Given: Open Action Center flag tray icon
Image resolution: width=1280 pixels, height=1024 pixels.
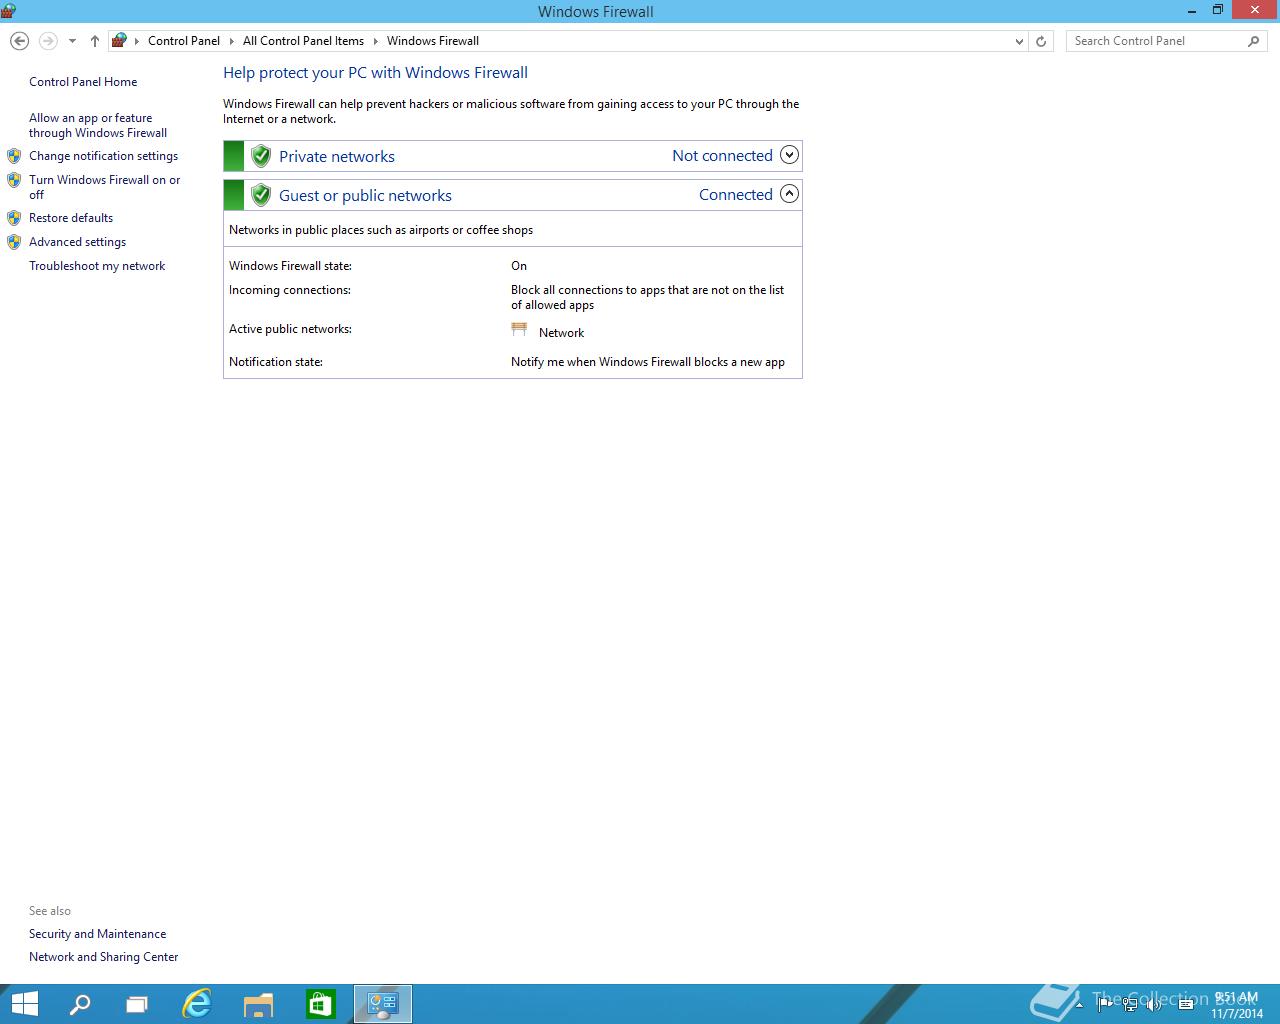Looking at the screenshot, I should [x=1104, y=1004].
